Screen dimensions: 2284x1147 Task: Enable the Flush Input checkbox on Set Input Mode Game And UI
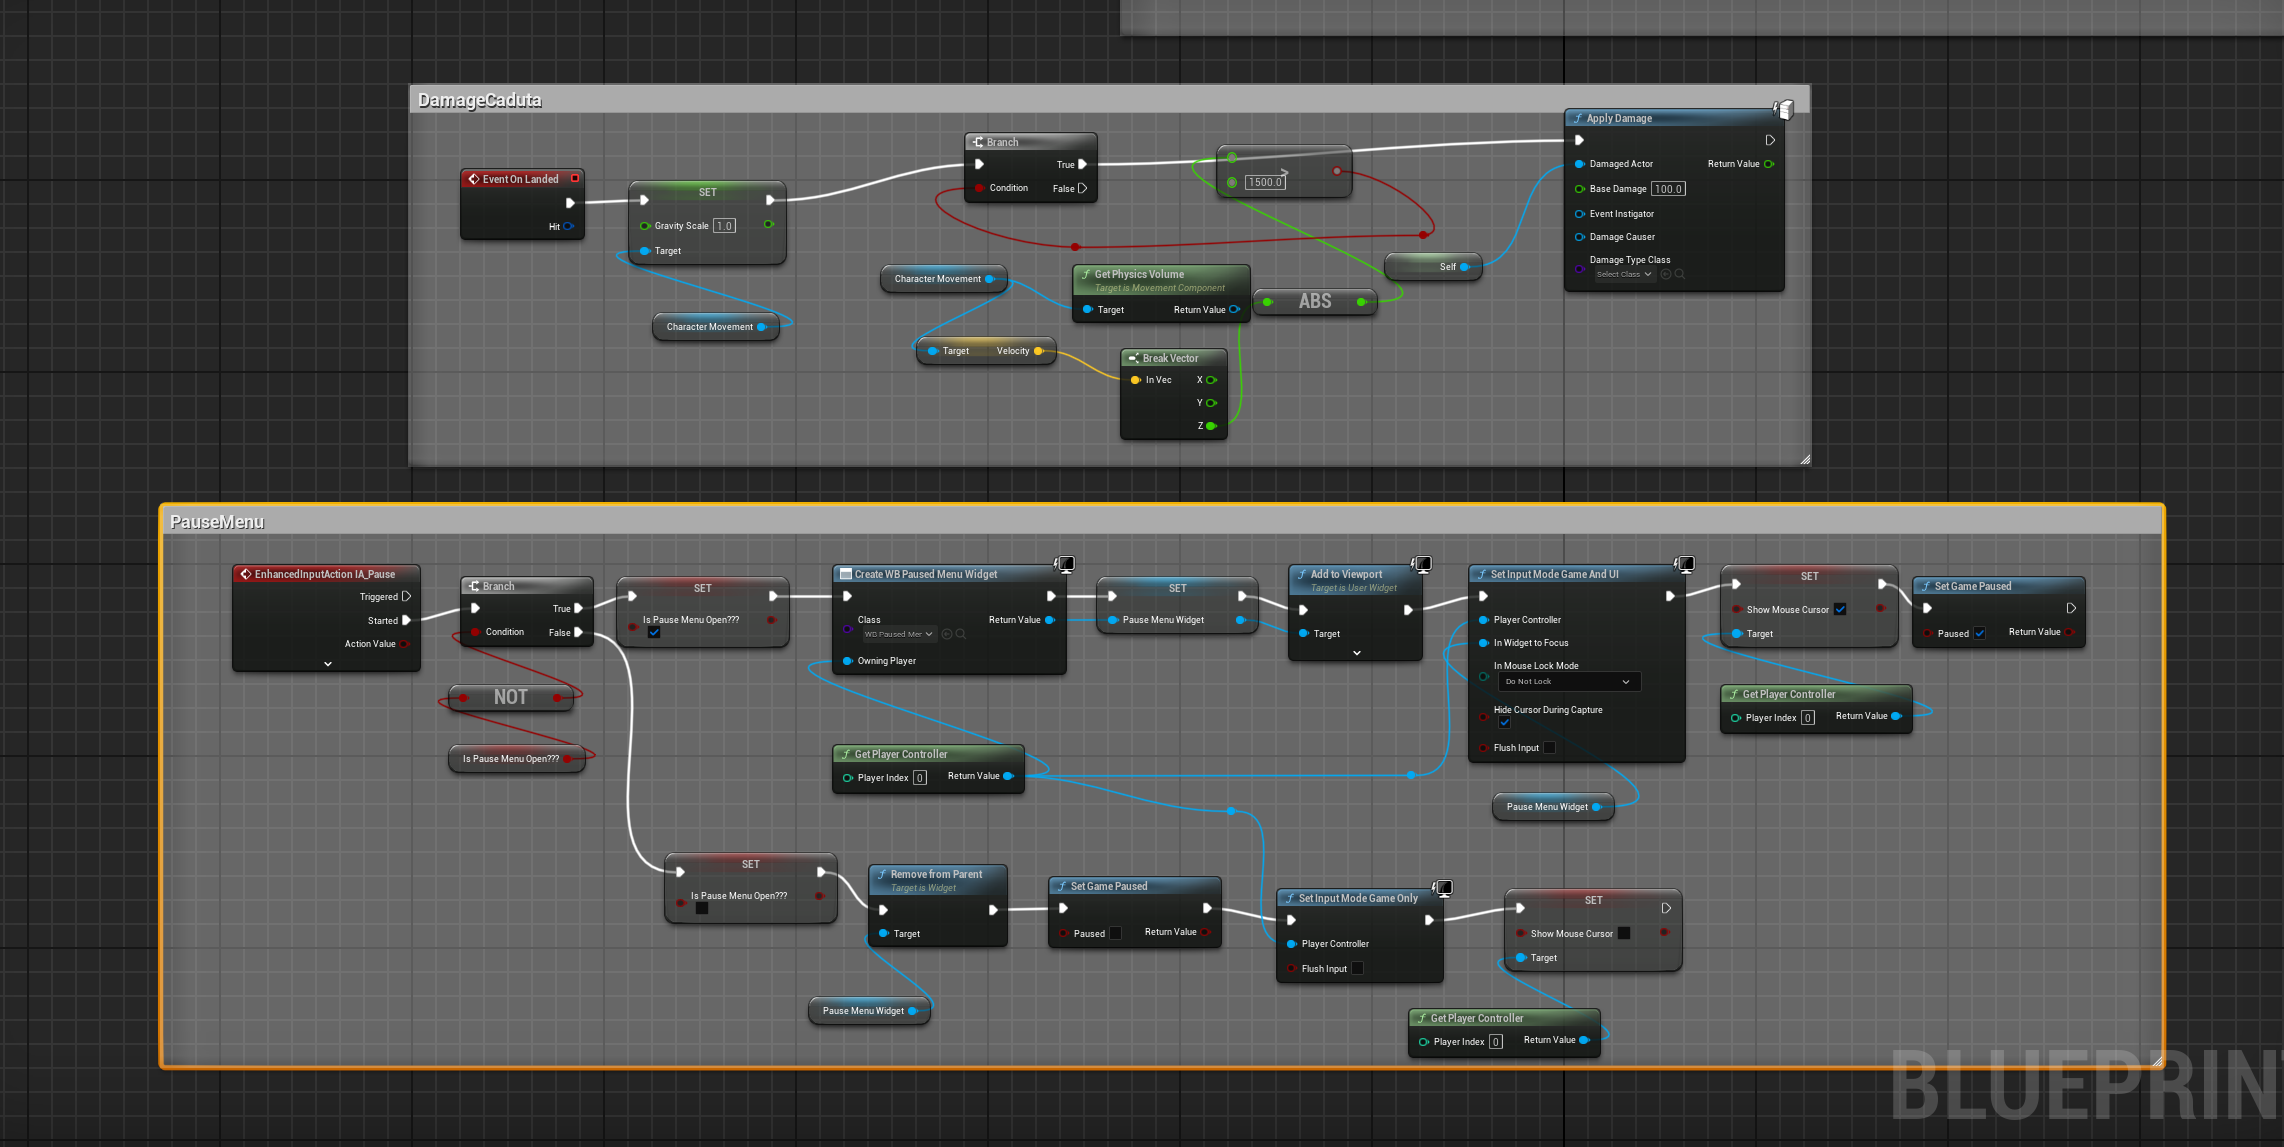click(1549, 748)
